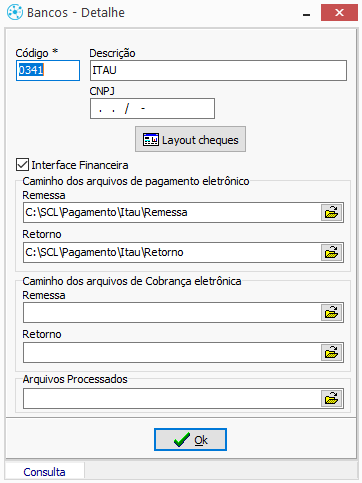Click the Descrição field showing ITAU

pos(218,70)
